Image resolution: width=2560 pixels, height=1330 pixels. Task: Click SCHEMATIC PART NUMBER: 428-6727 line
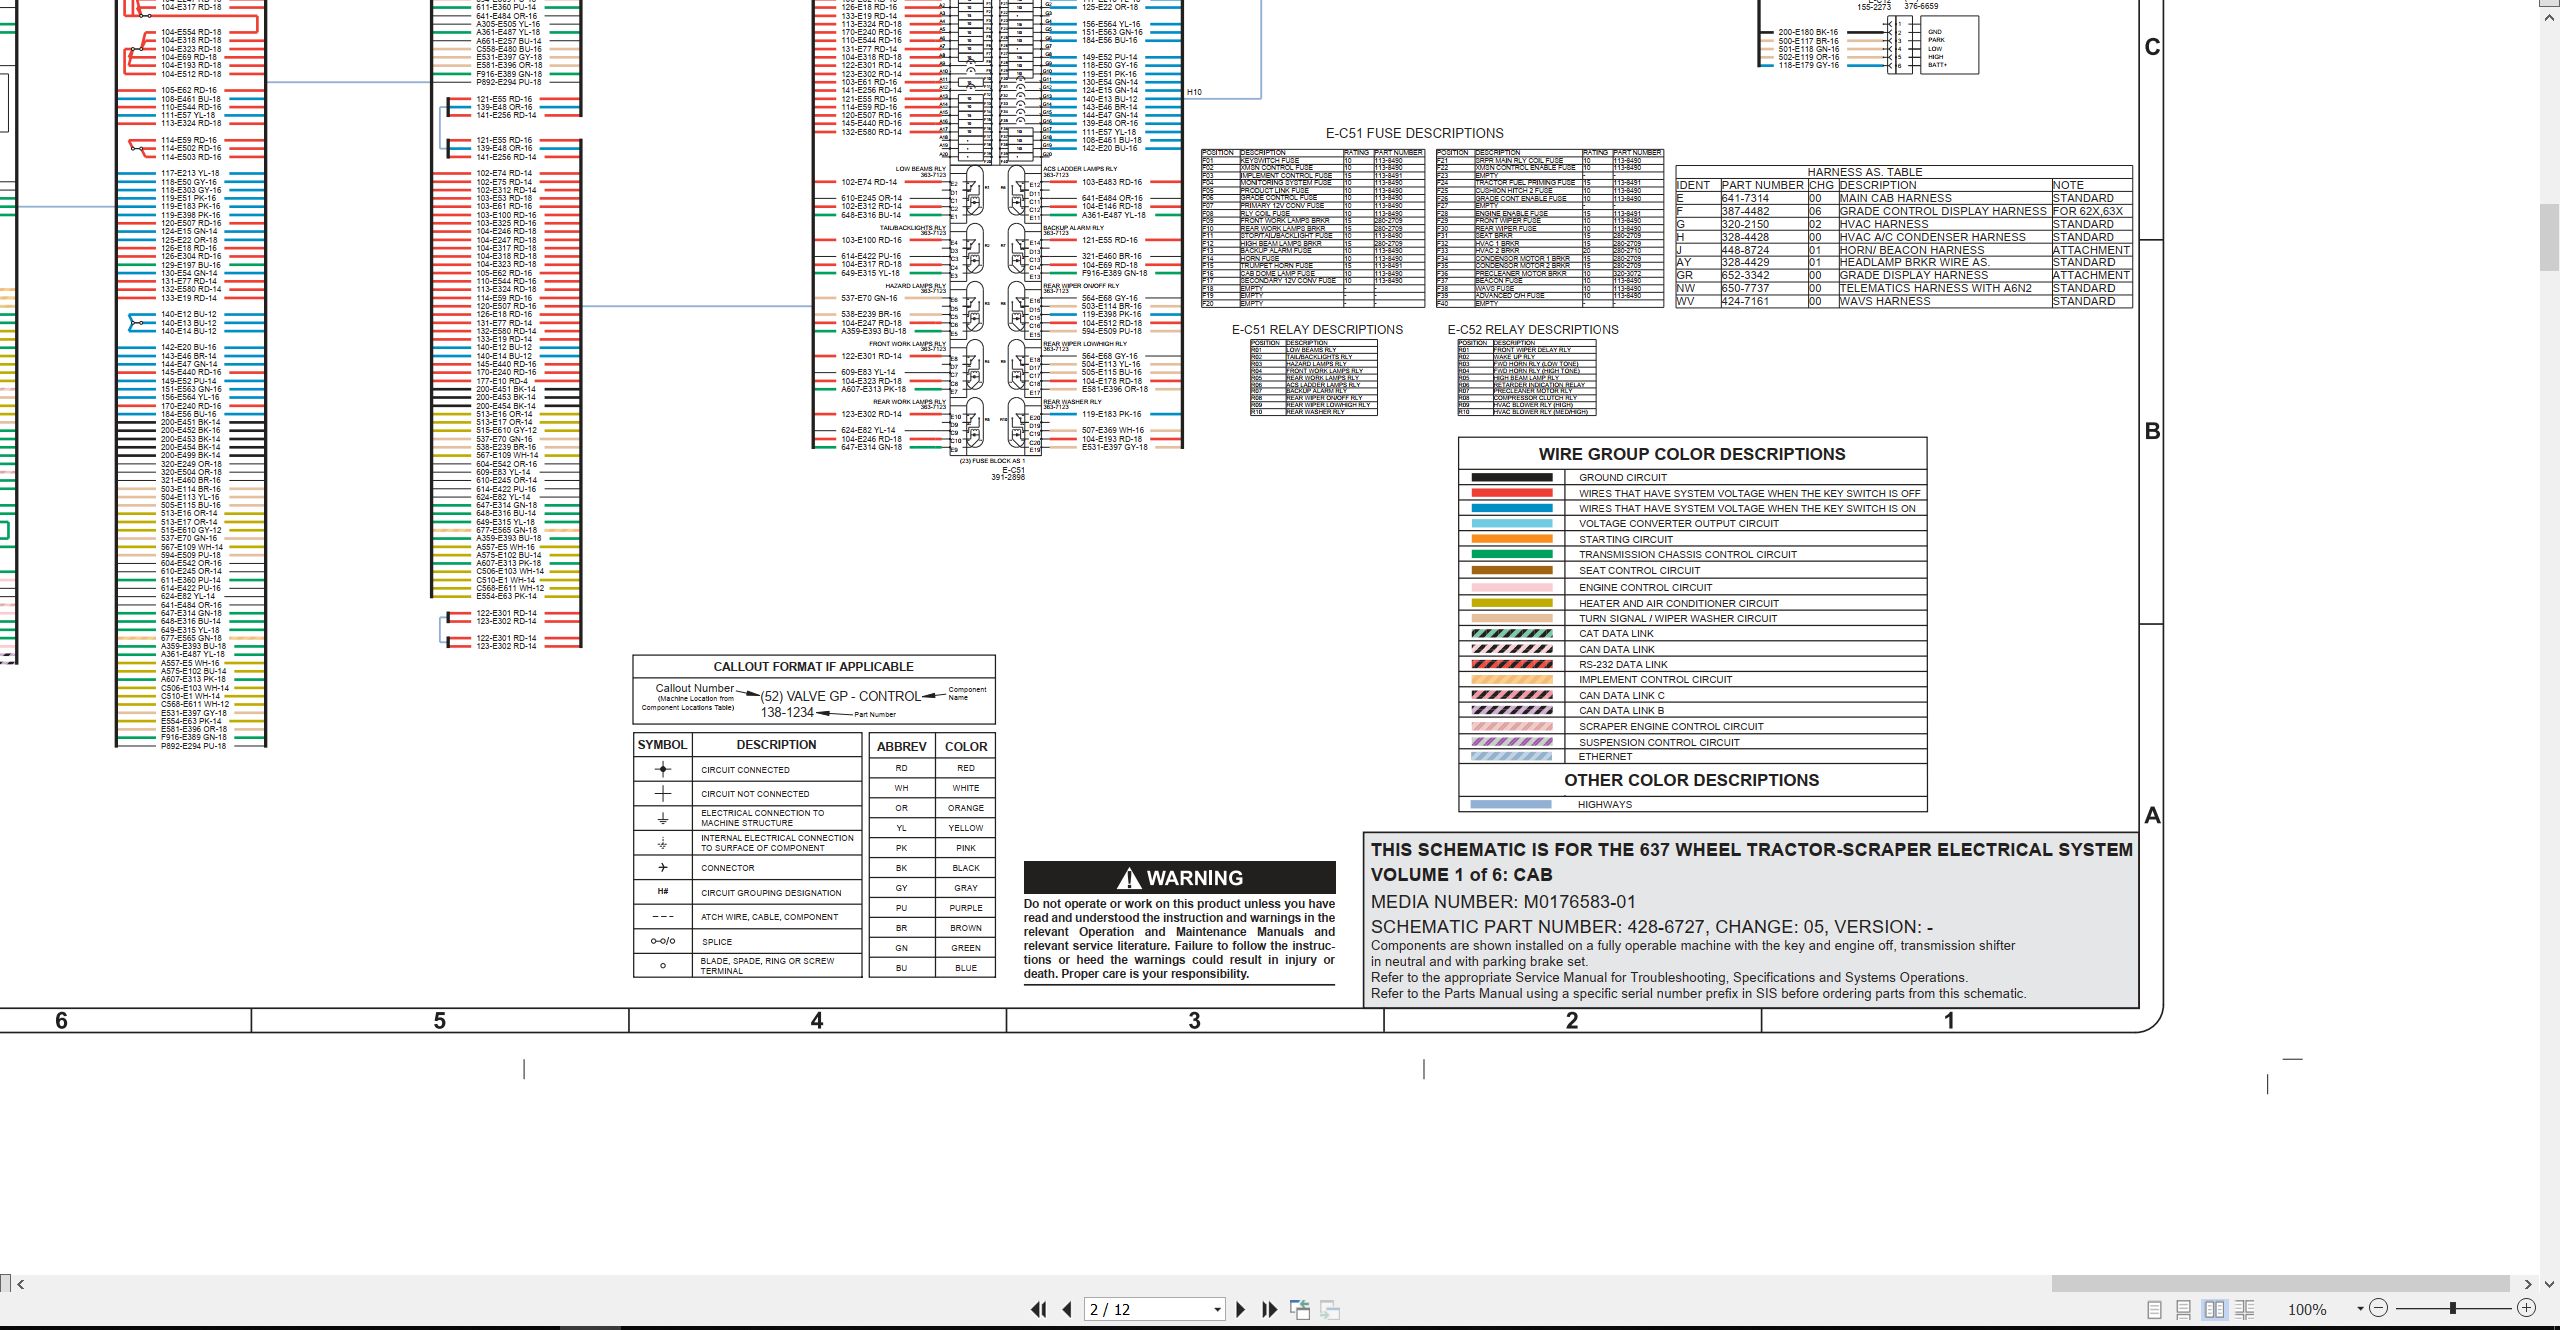1652,926
